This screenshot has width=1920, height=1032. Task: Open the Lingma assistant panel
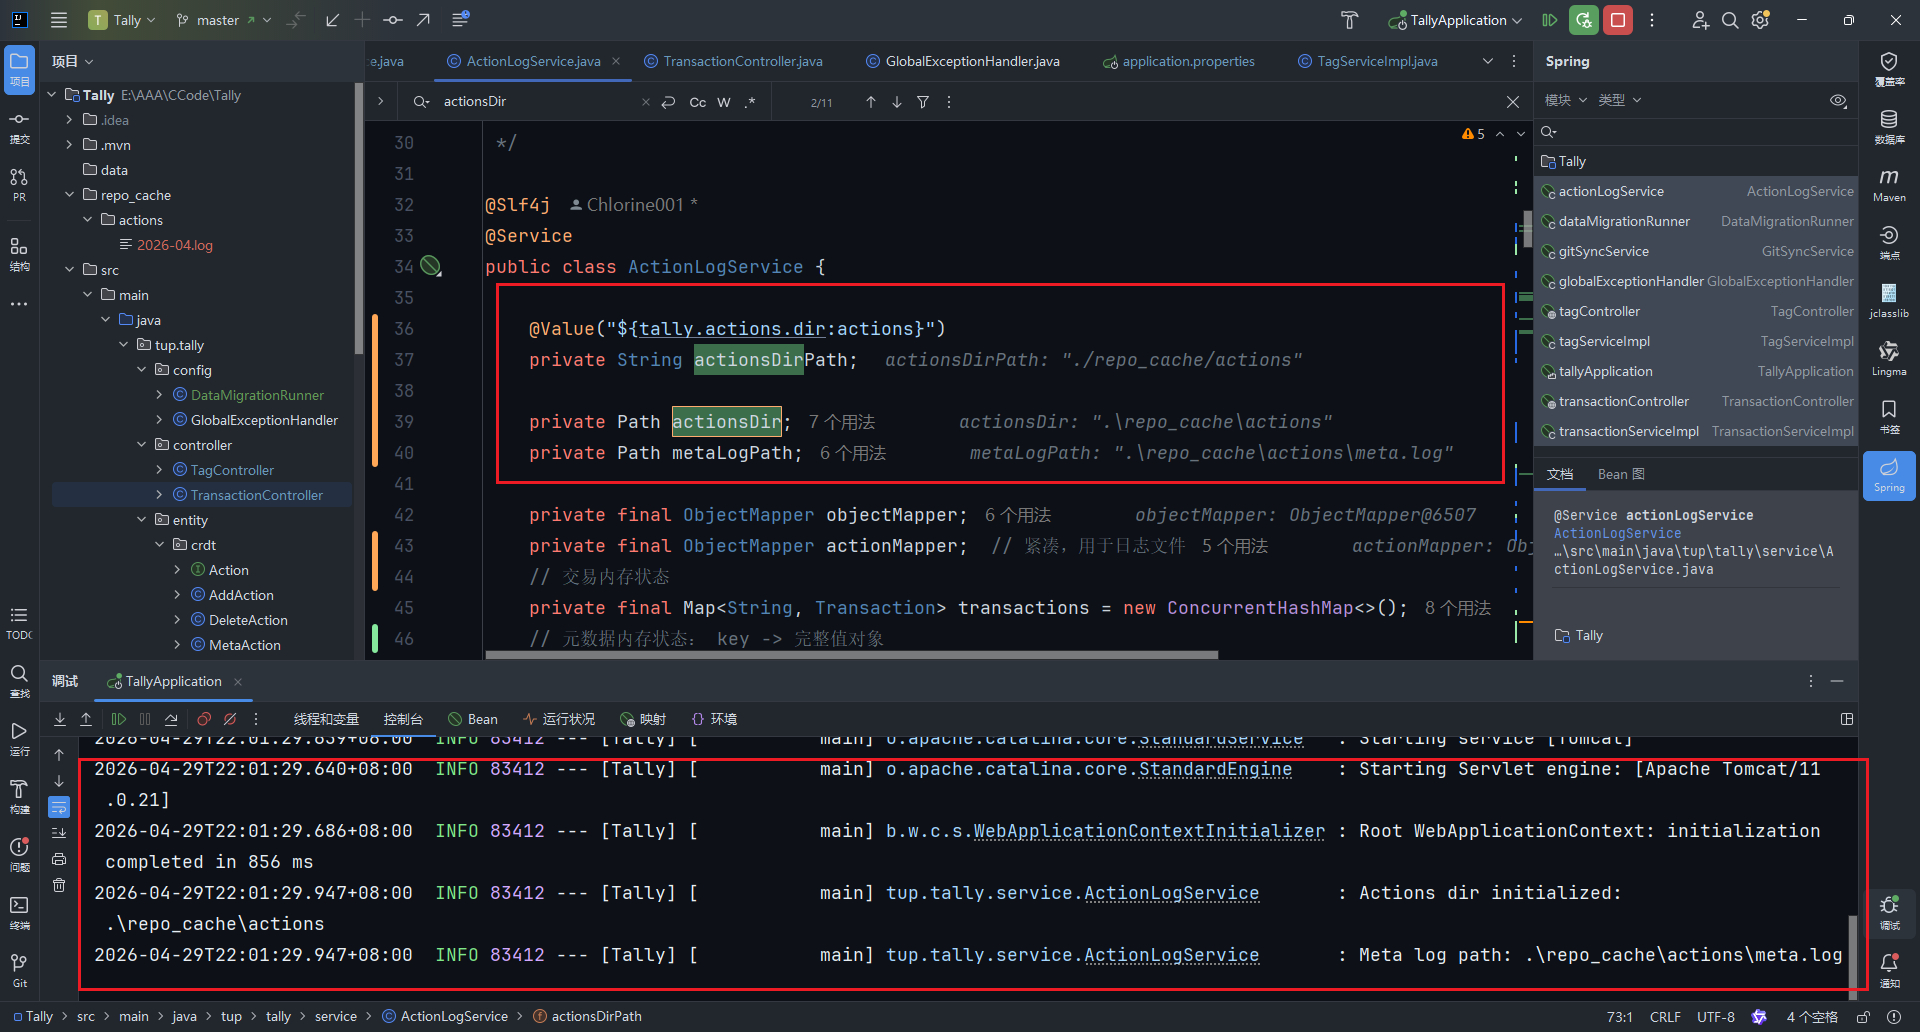pyautogui.click(x=1889, y=359)
